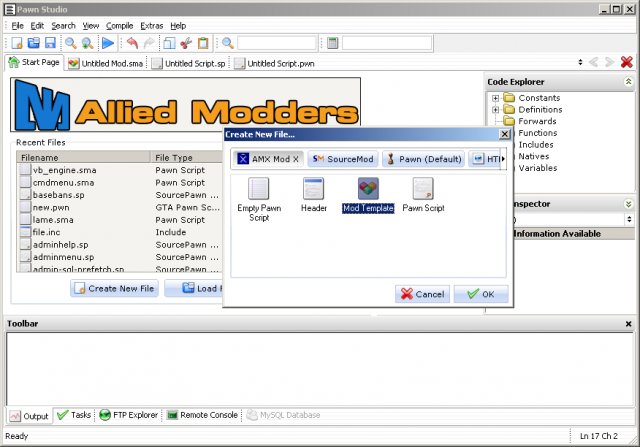This screenshot has width=640, height=447.
Task: Click the New file toolbar icon
Action: [17, 43]
